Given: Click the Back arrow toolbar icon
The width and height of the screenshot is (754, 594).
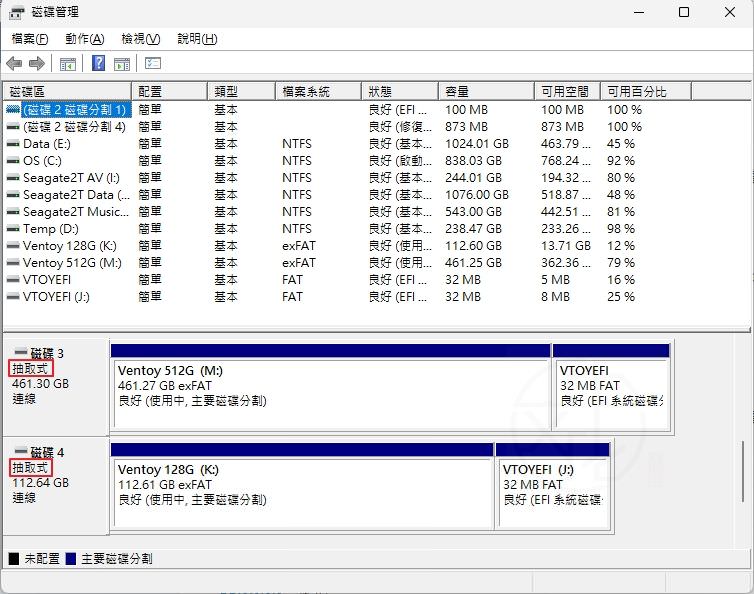Looking at the screenshot, I should click(x=14, y=64).
